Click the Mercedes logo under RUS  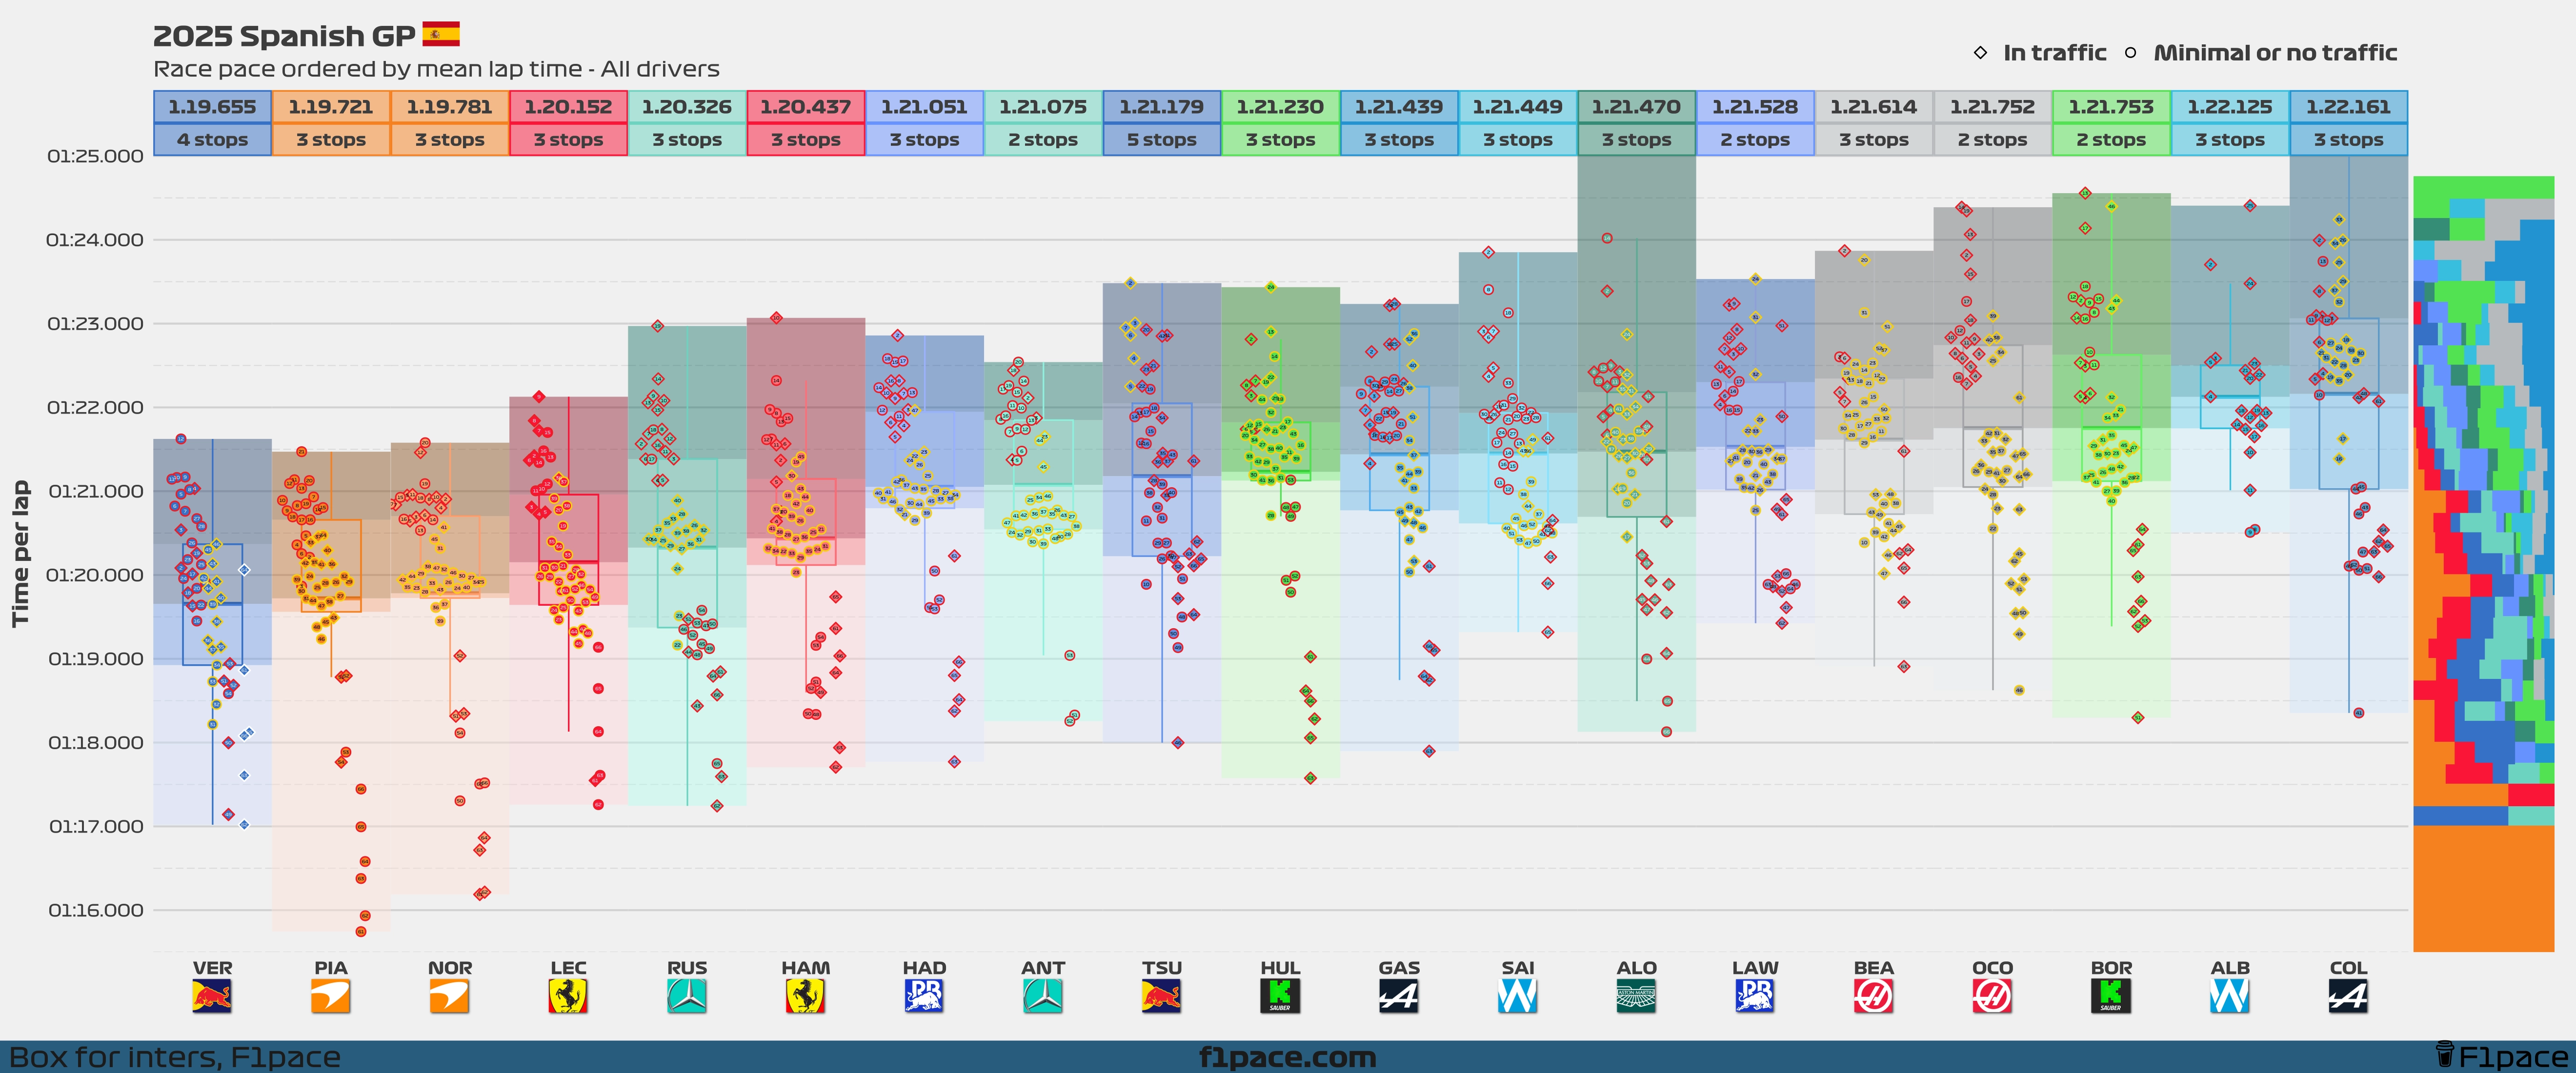(x=687, y=996)
